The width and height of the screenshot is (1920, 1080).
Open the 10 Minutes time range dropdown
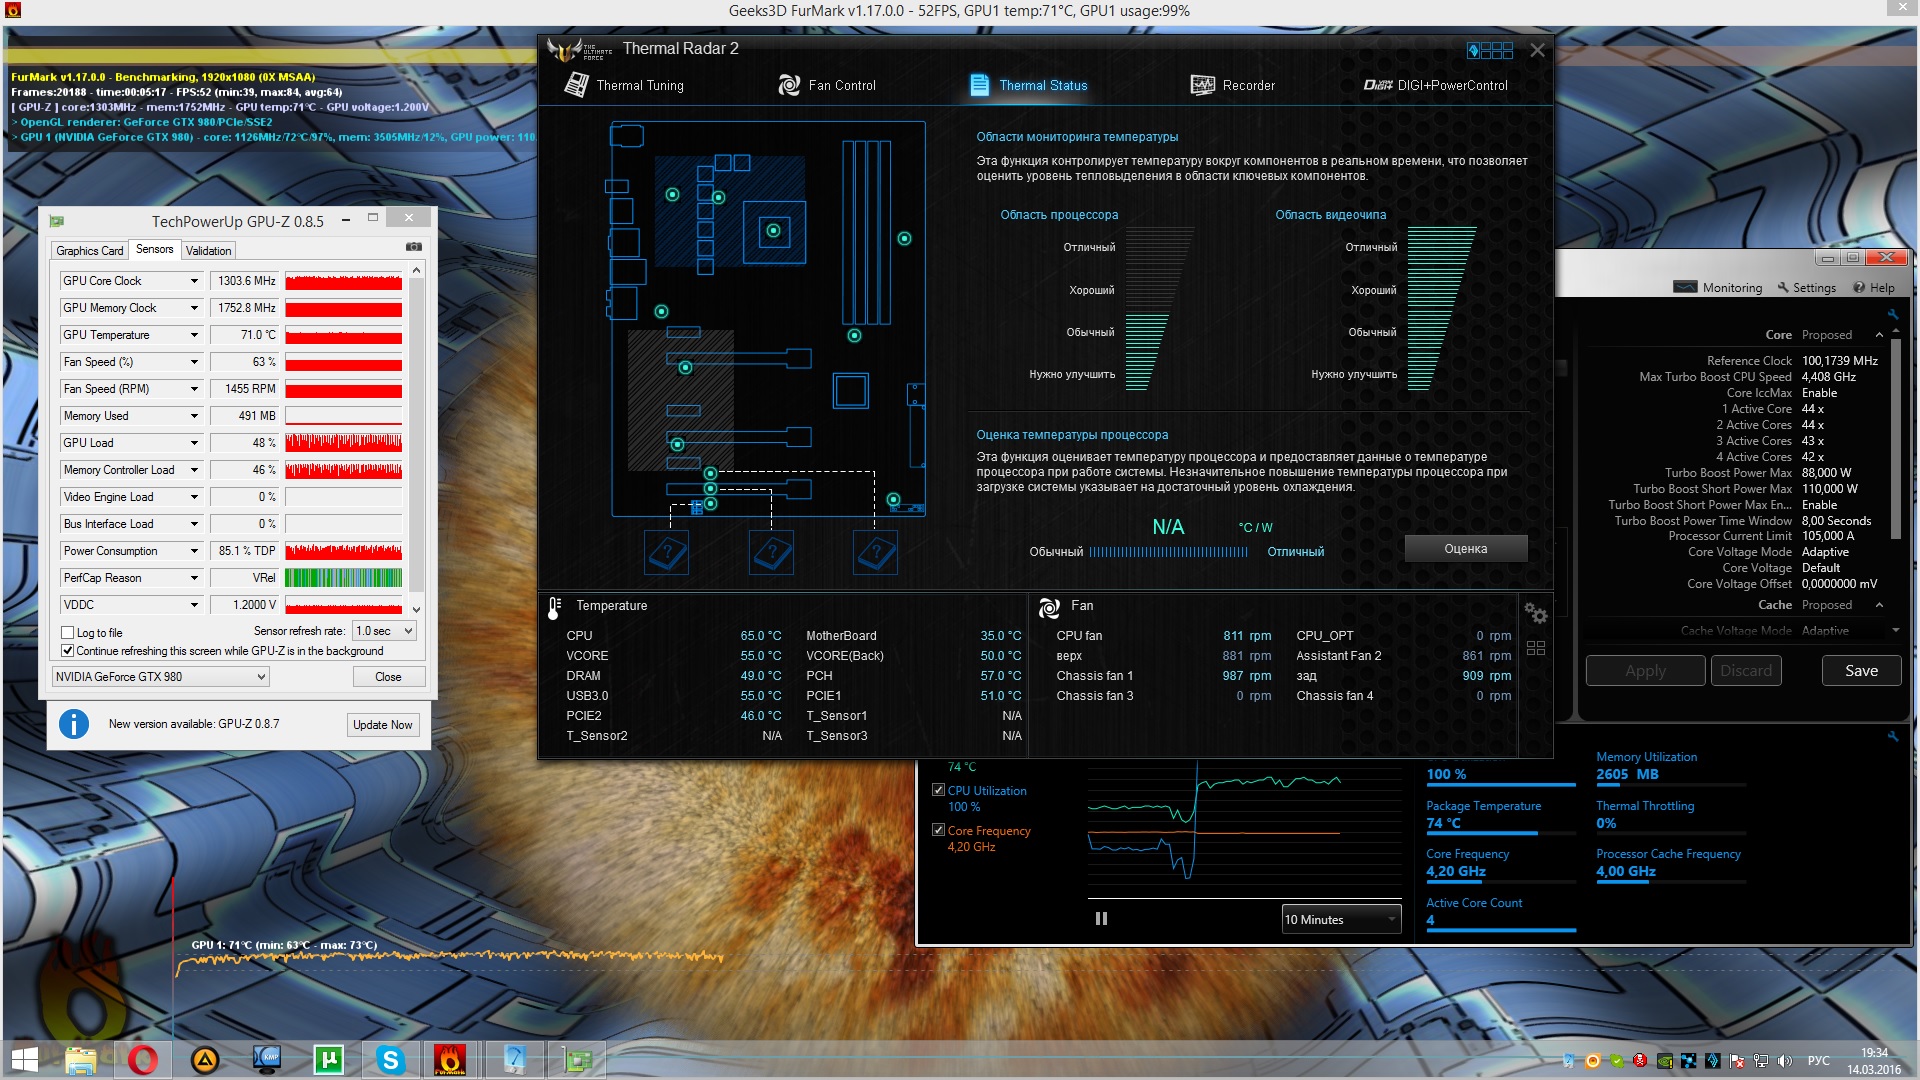[1341, 920]
